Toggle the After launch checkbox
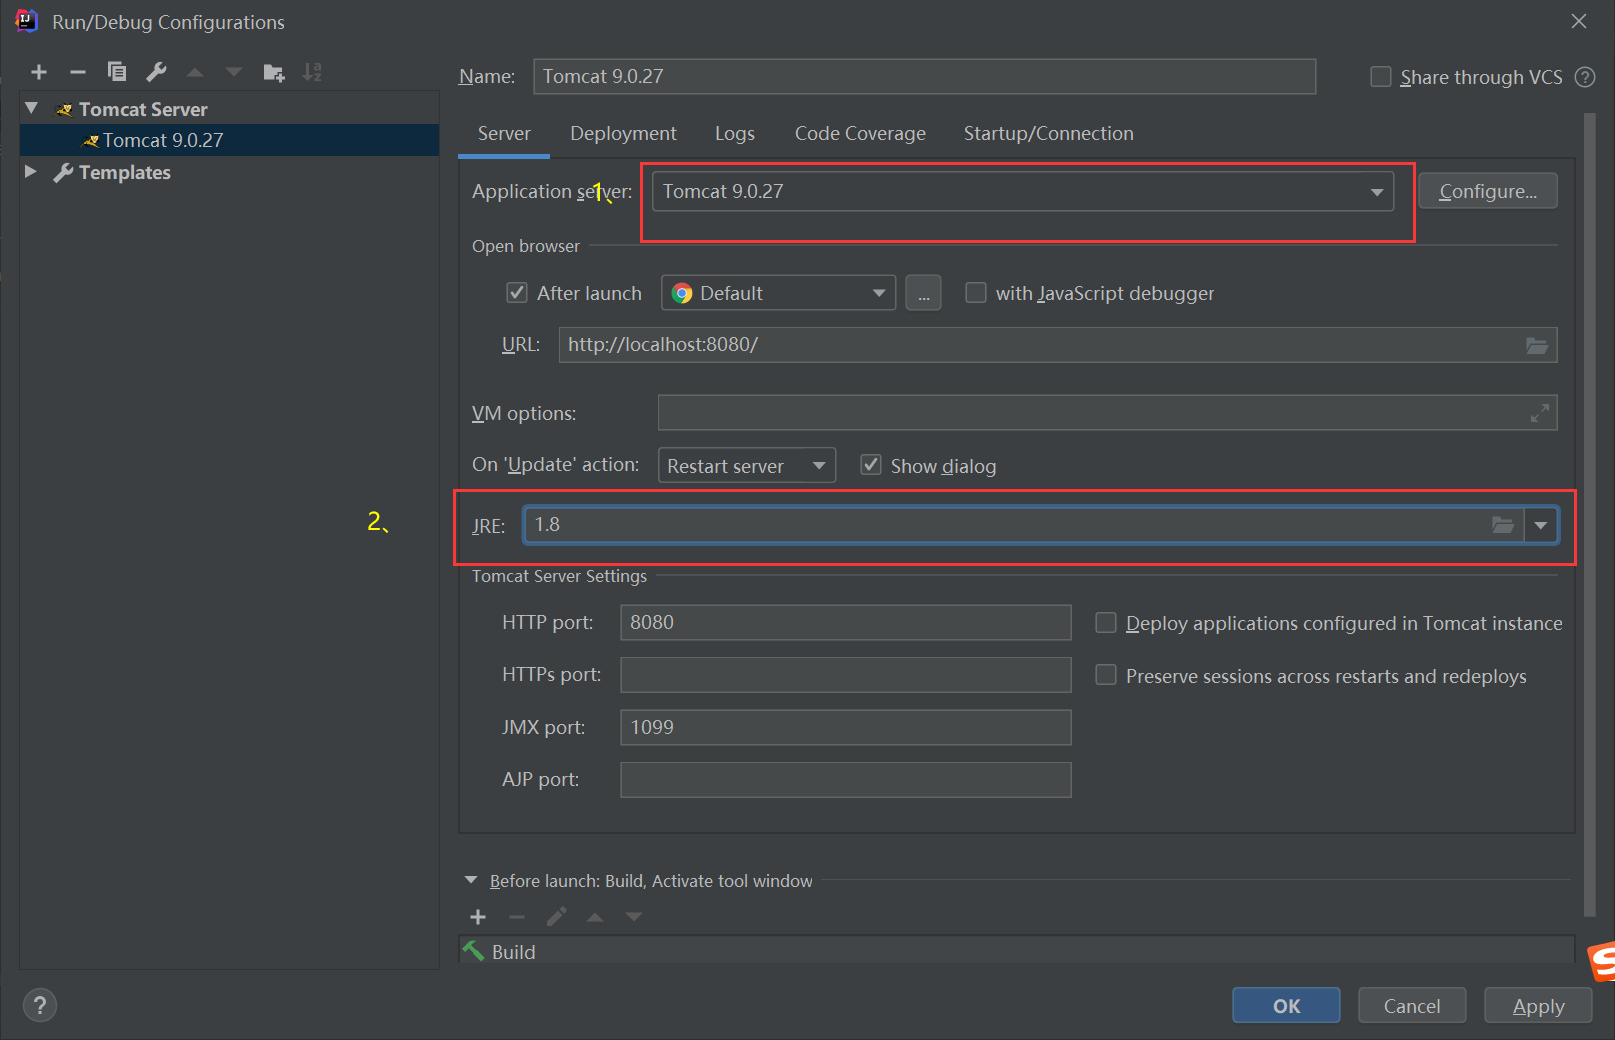This screenshot has height=1040, width=1615. [517, 293]
